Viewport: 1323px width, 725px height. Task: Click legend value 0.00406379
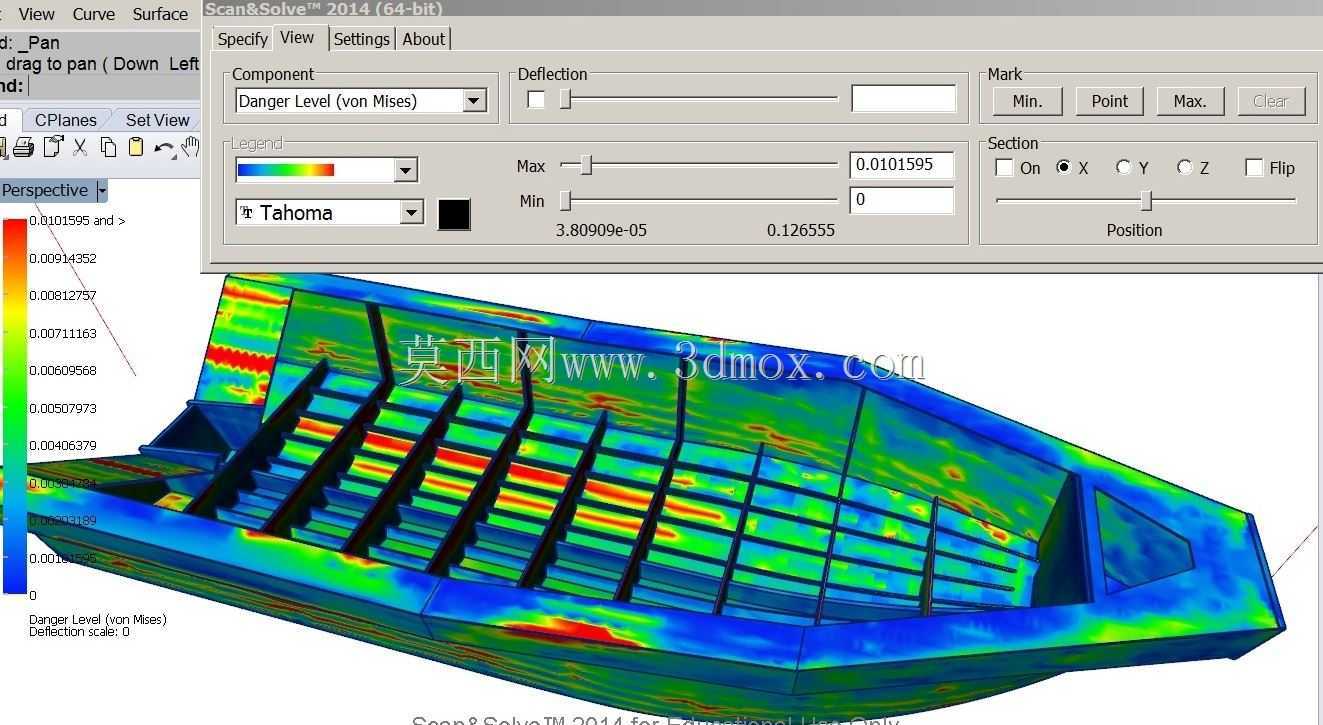tap(63, 445)
